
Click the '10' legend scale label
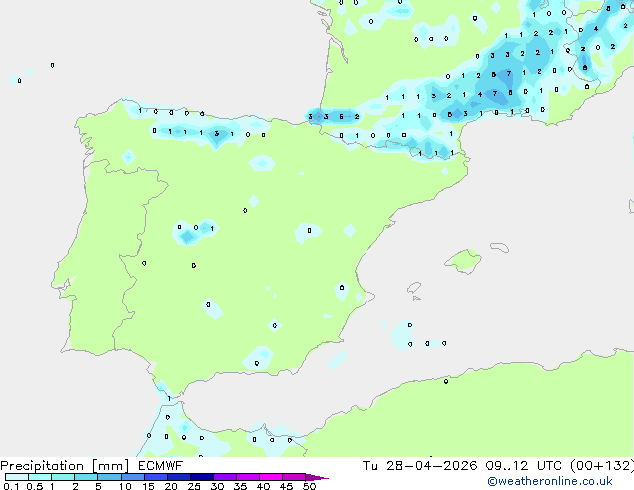tap(125, 486)
